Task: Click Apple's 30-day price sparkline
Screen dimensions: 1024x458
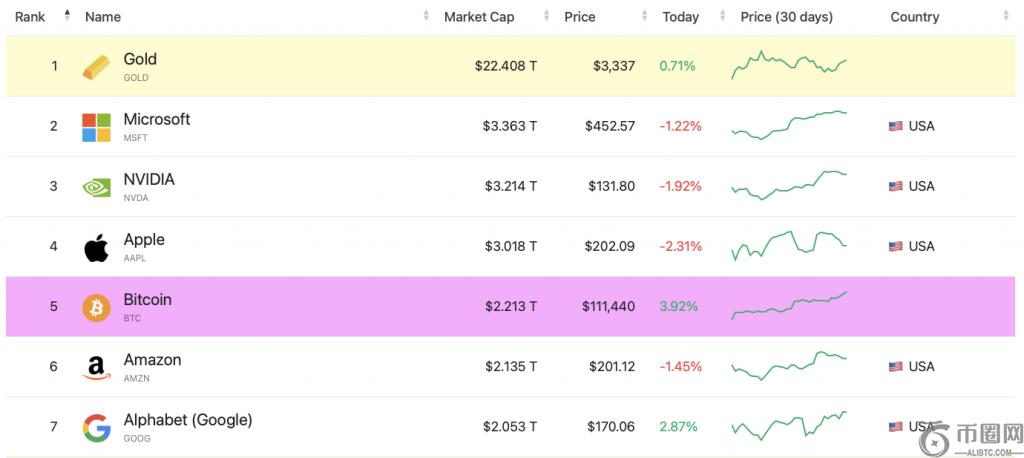Action: click(x=789, y=245)
